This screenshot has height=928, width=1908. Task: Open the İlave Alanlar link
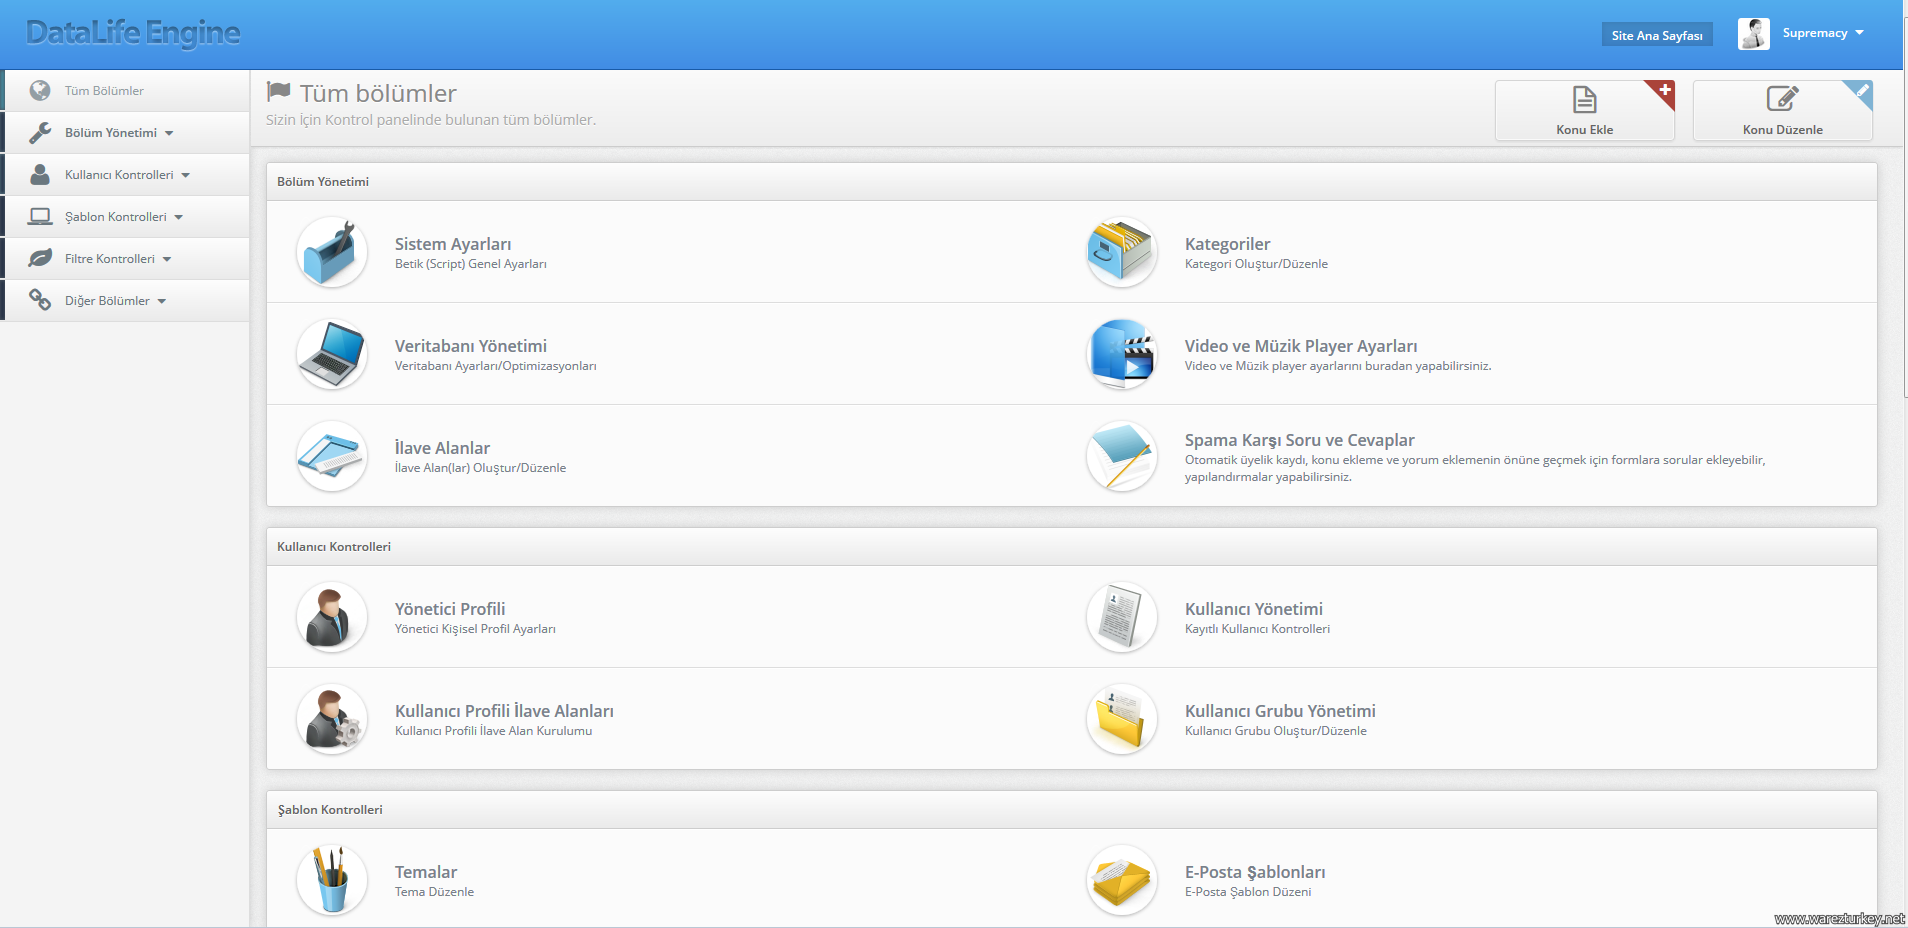tap(442, 448)
